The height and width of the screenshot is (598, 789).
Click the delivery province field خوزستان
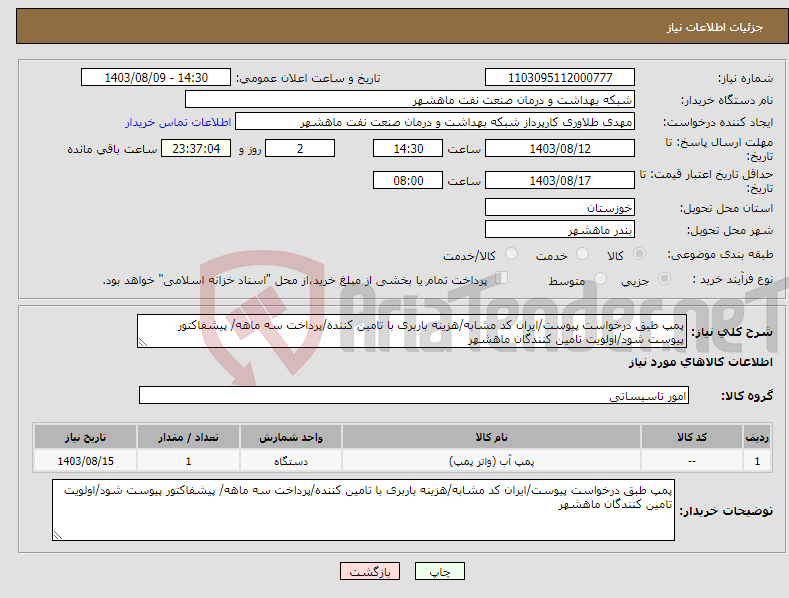coord(560,207)
